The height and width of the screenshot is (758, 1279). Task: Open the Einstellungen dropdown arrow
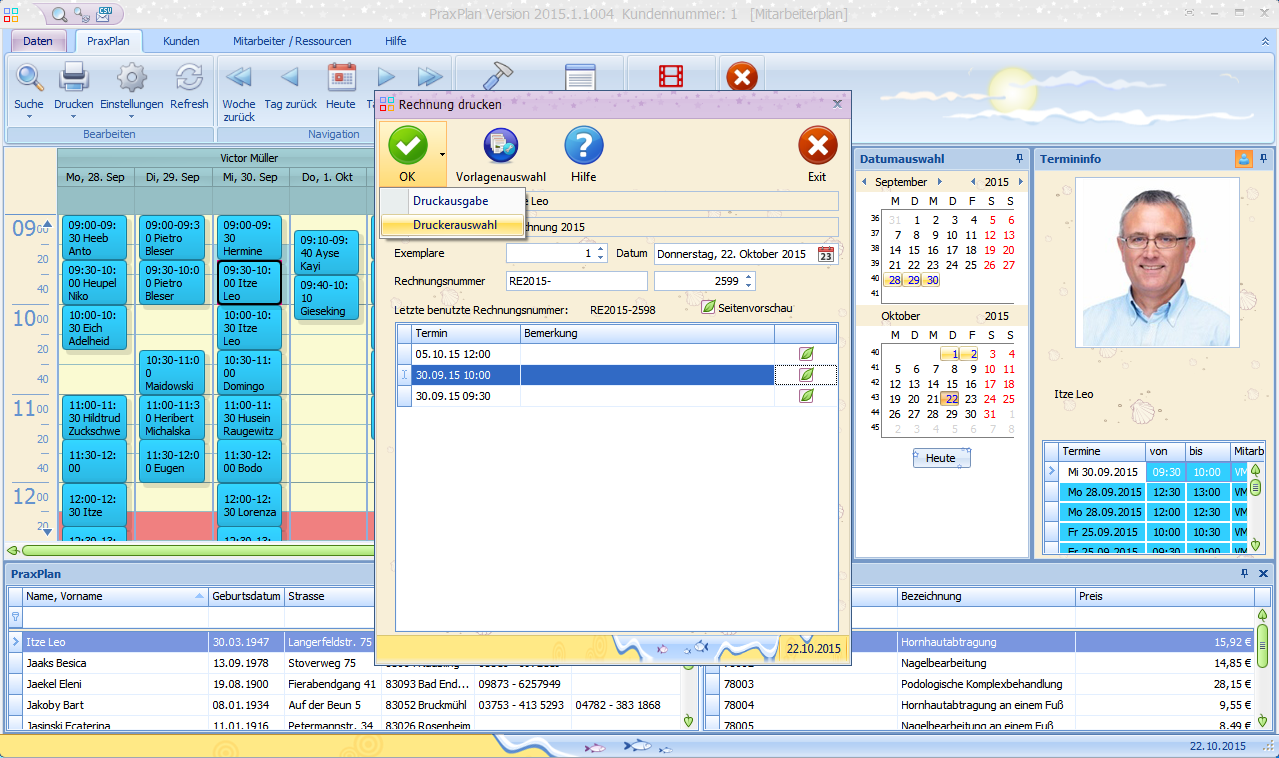point(131,117)
